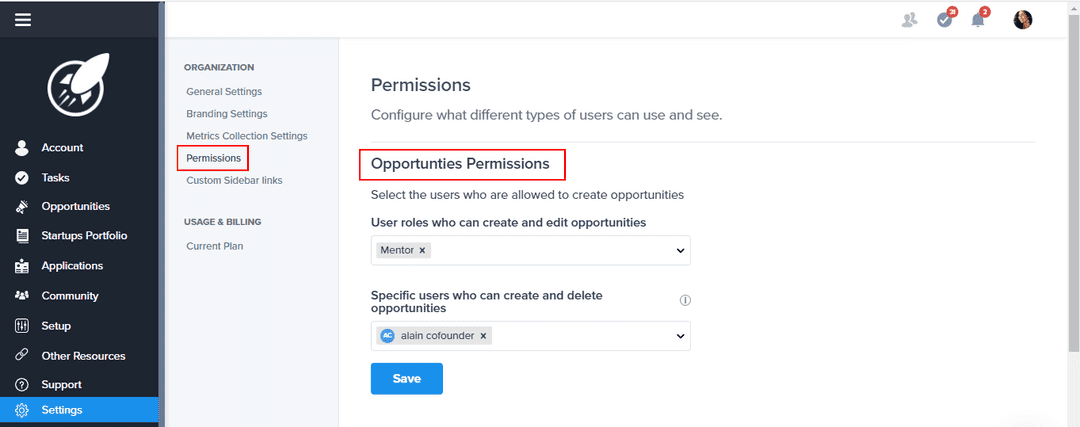The height and width of the screenshot is (427, 1080).
Task: Save the permissions settings
Action: [x=406, y=379]
